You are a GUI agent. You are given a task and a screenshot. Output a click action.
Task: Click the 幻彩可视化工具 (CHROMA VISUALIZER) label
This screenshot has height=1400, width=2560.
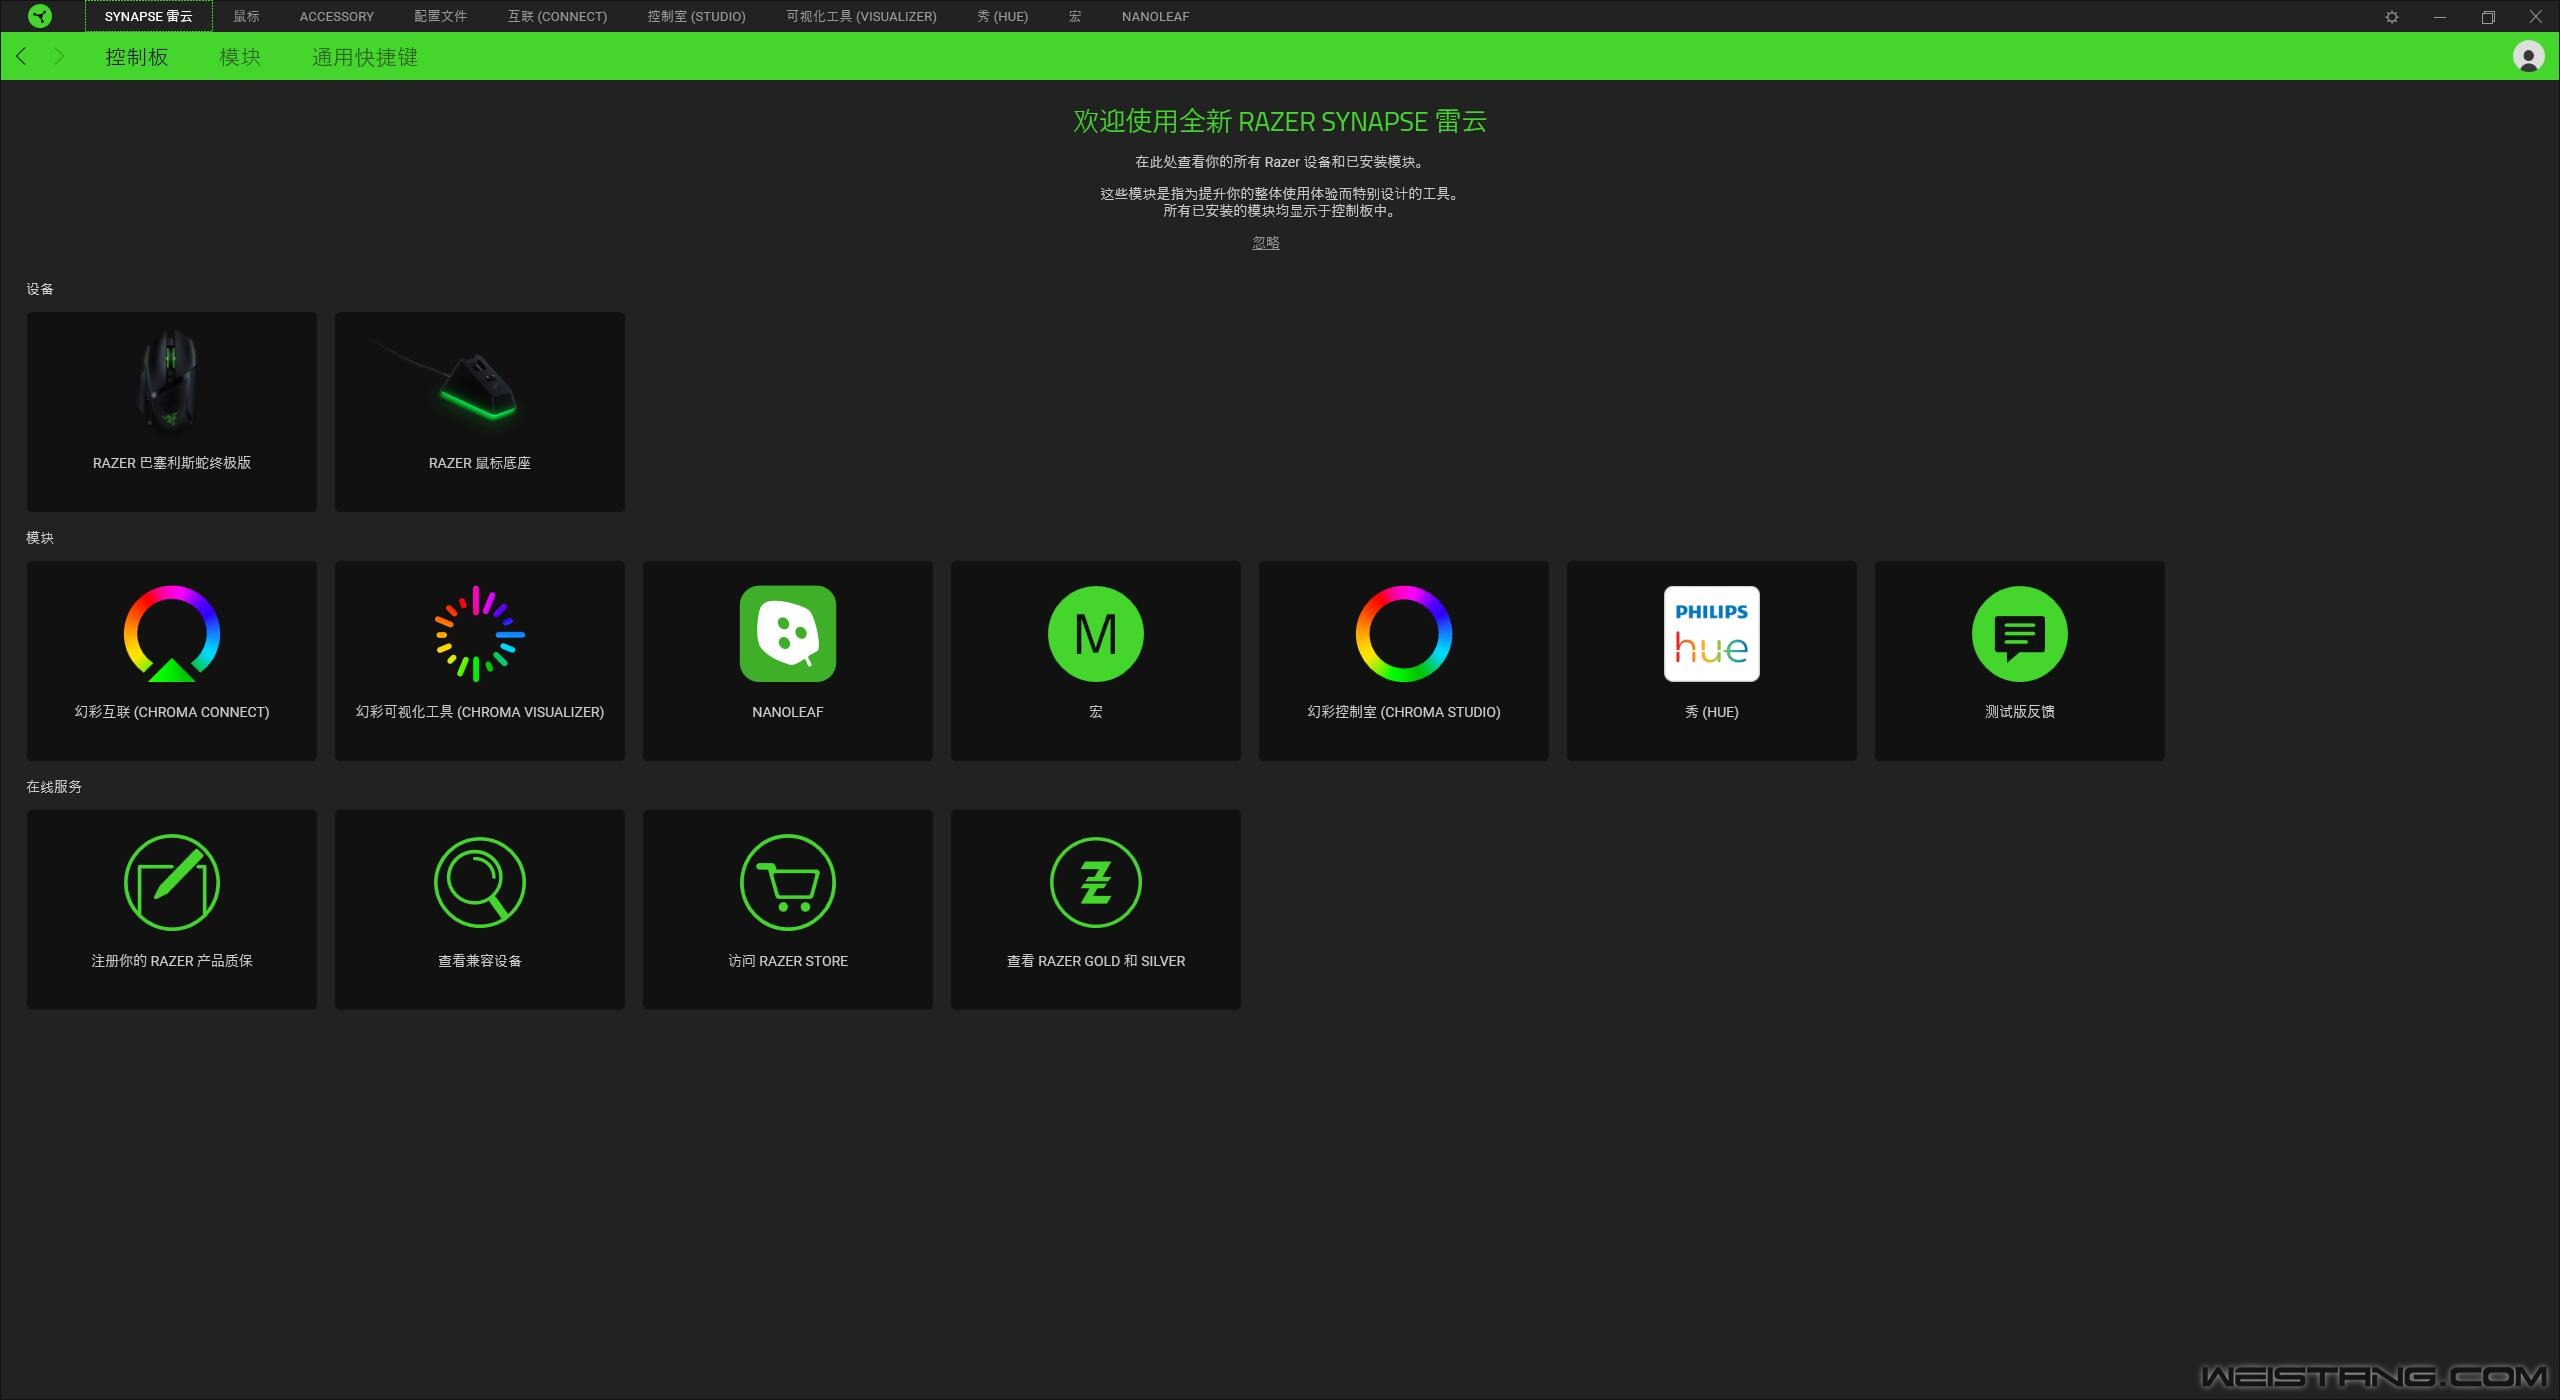pyautogui.click(x=480, y=712)
